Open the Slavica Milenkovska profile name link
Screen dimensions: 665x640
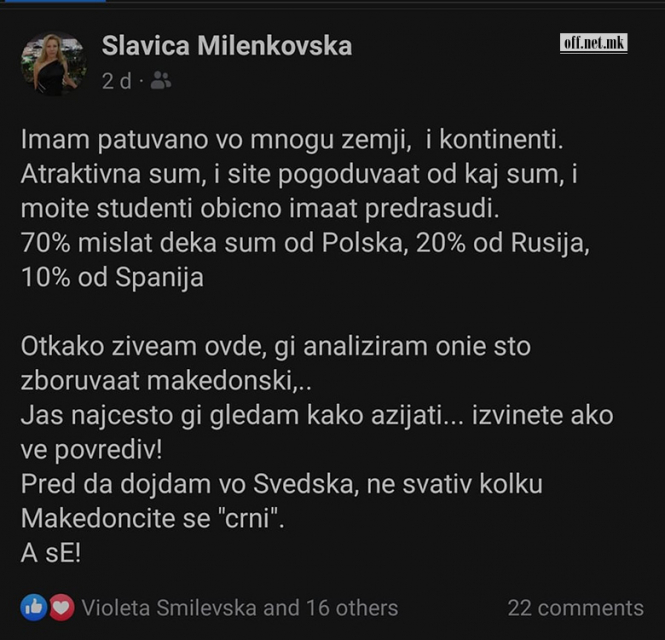pos(227,46)
